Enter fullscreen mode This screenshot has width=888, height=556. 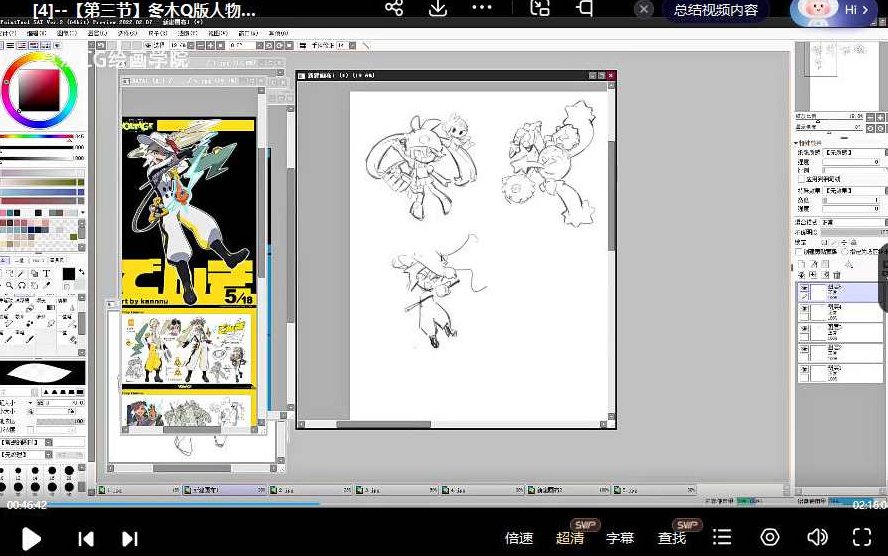862,538
